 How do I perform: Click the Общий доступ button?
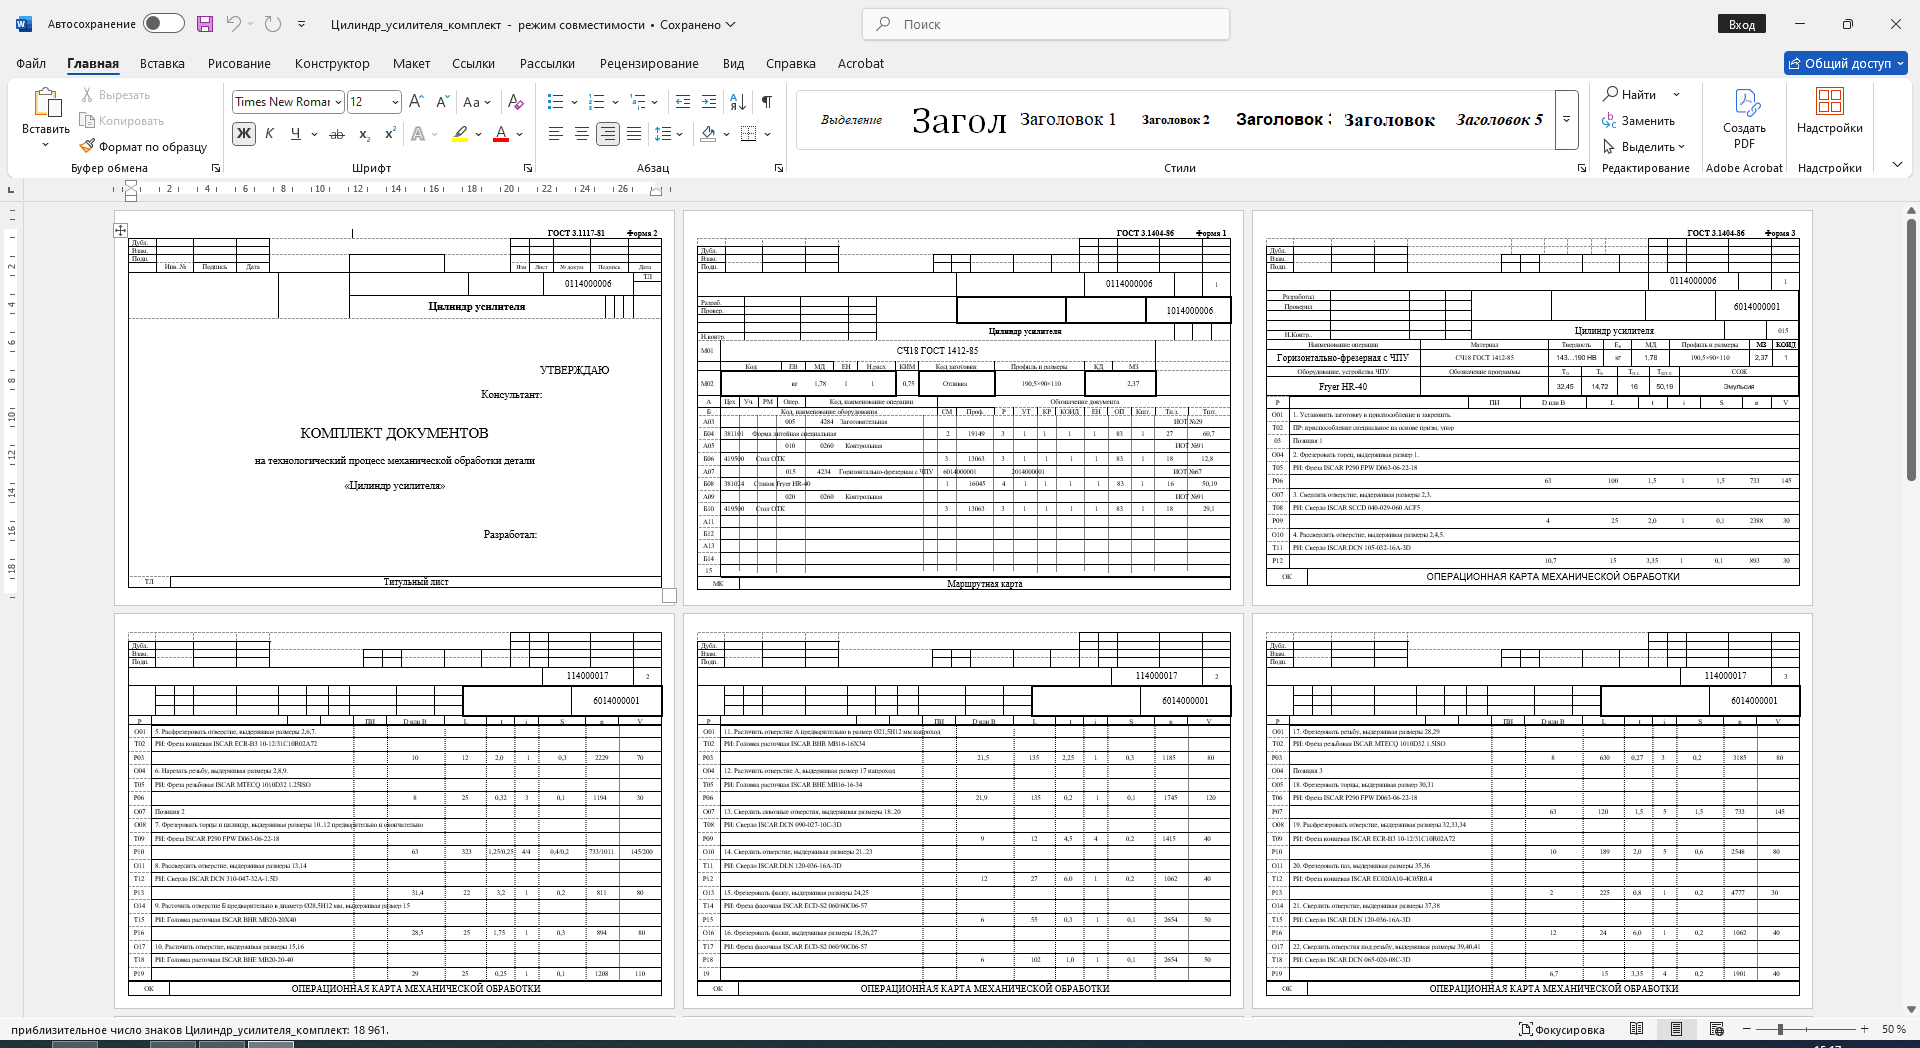tap(1846, 63)
